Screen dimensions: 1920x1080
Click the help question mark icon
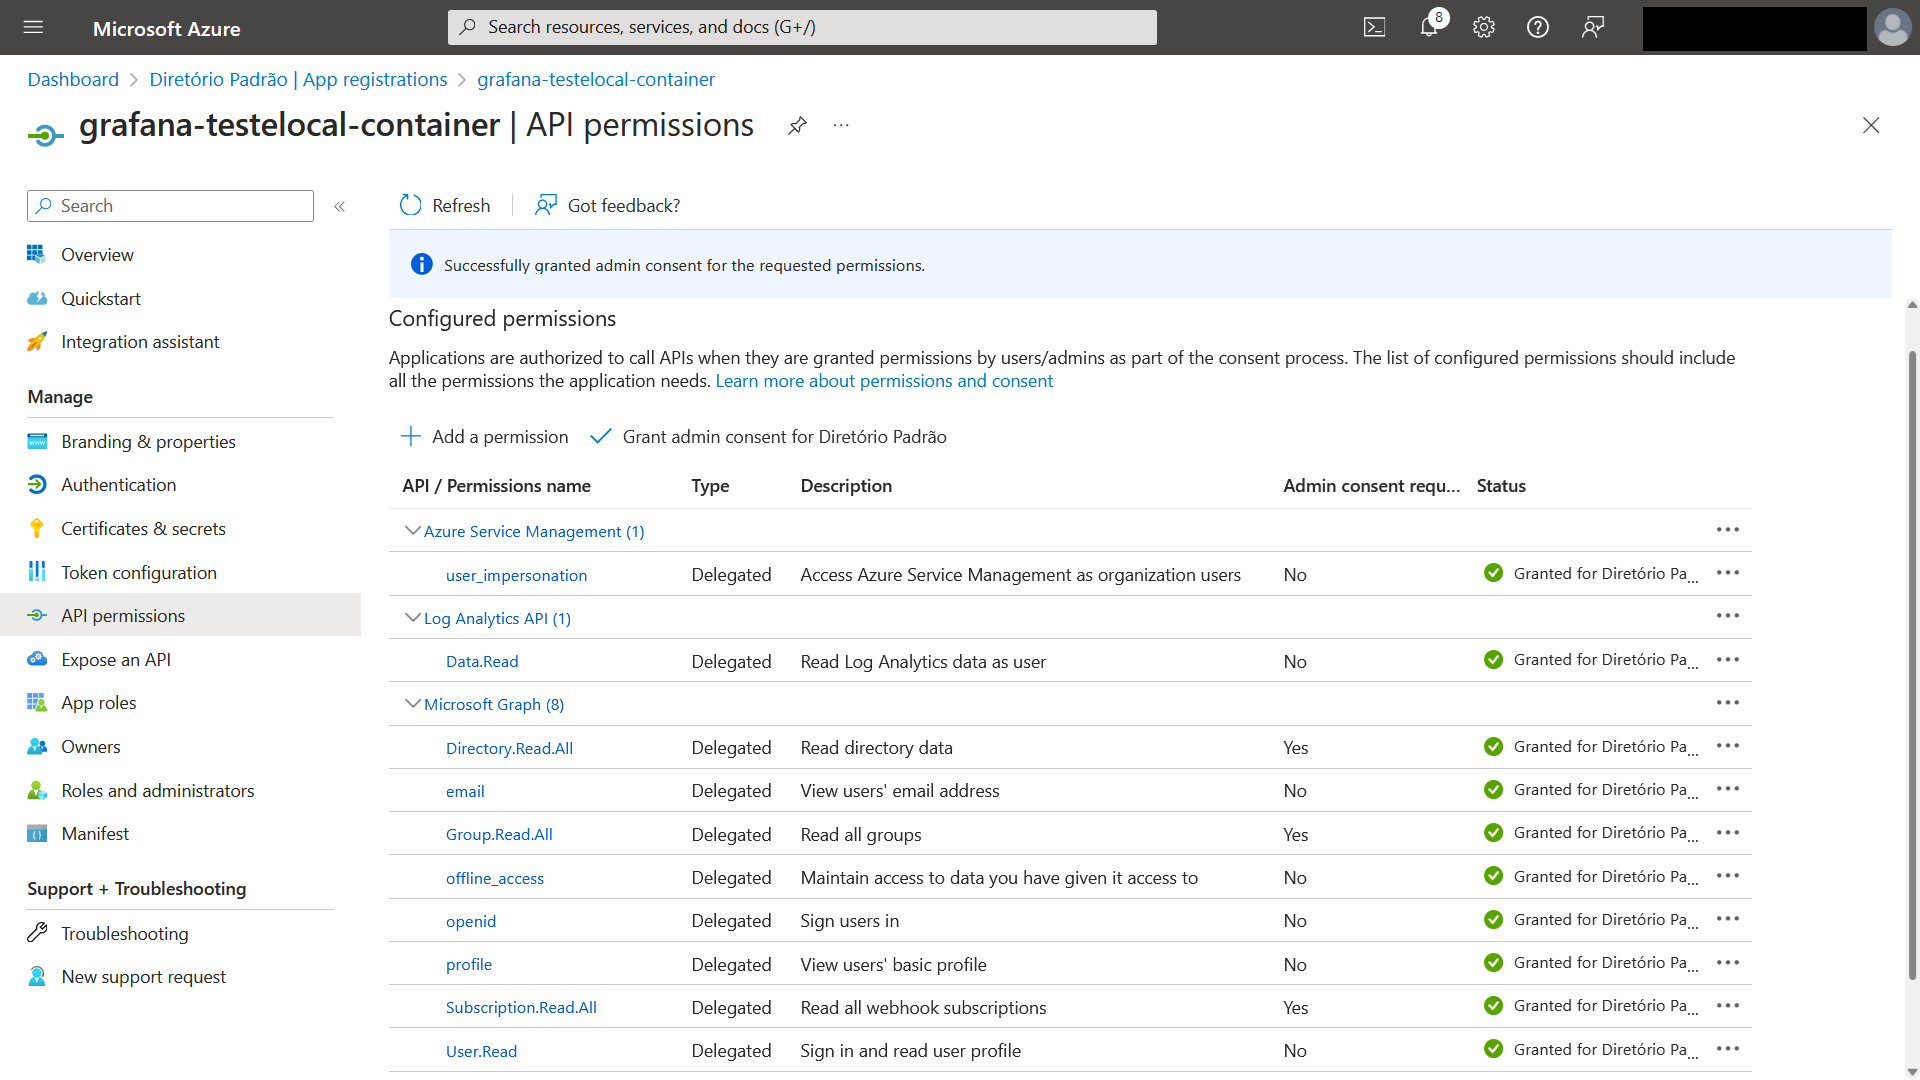pos(1538,28)
